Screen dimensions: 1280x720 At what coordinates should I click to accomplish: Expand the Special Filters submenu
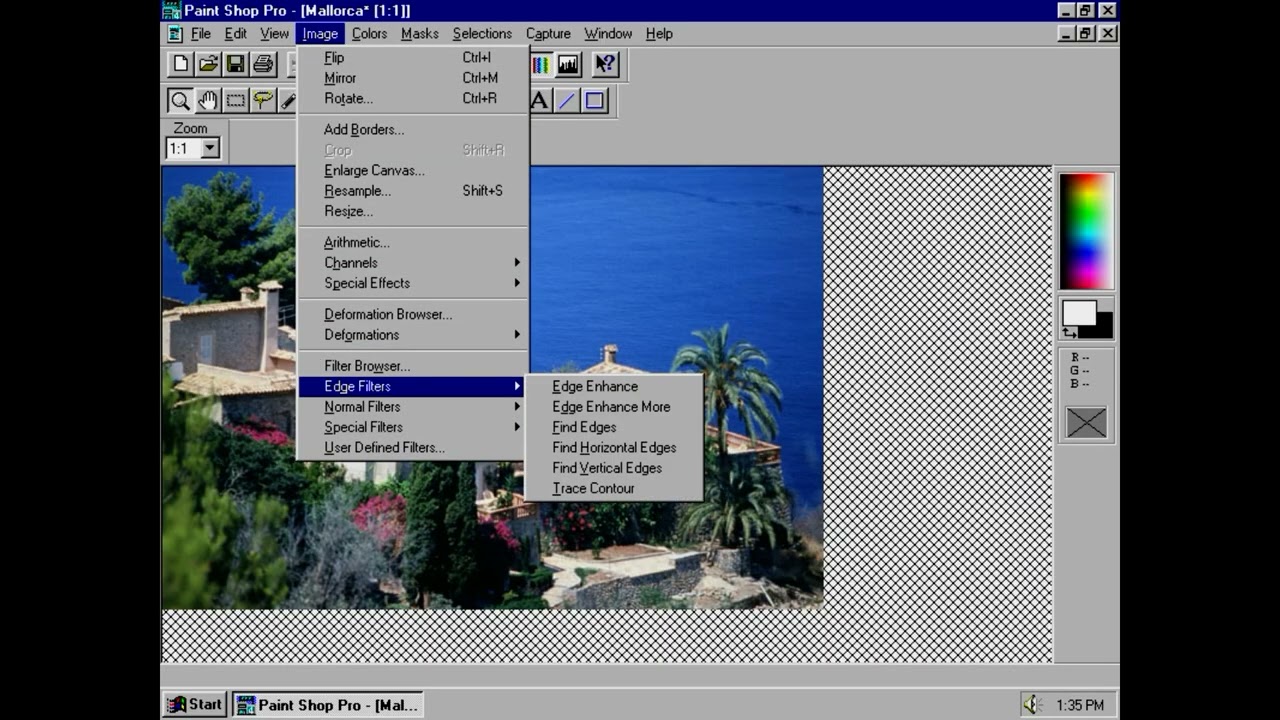point(413,427)
